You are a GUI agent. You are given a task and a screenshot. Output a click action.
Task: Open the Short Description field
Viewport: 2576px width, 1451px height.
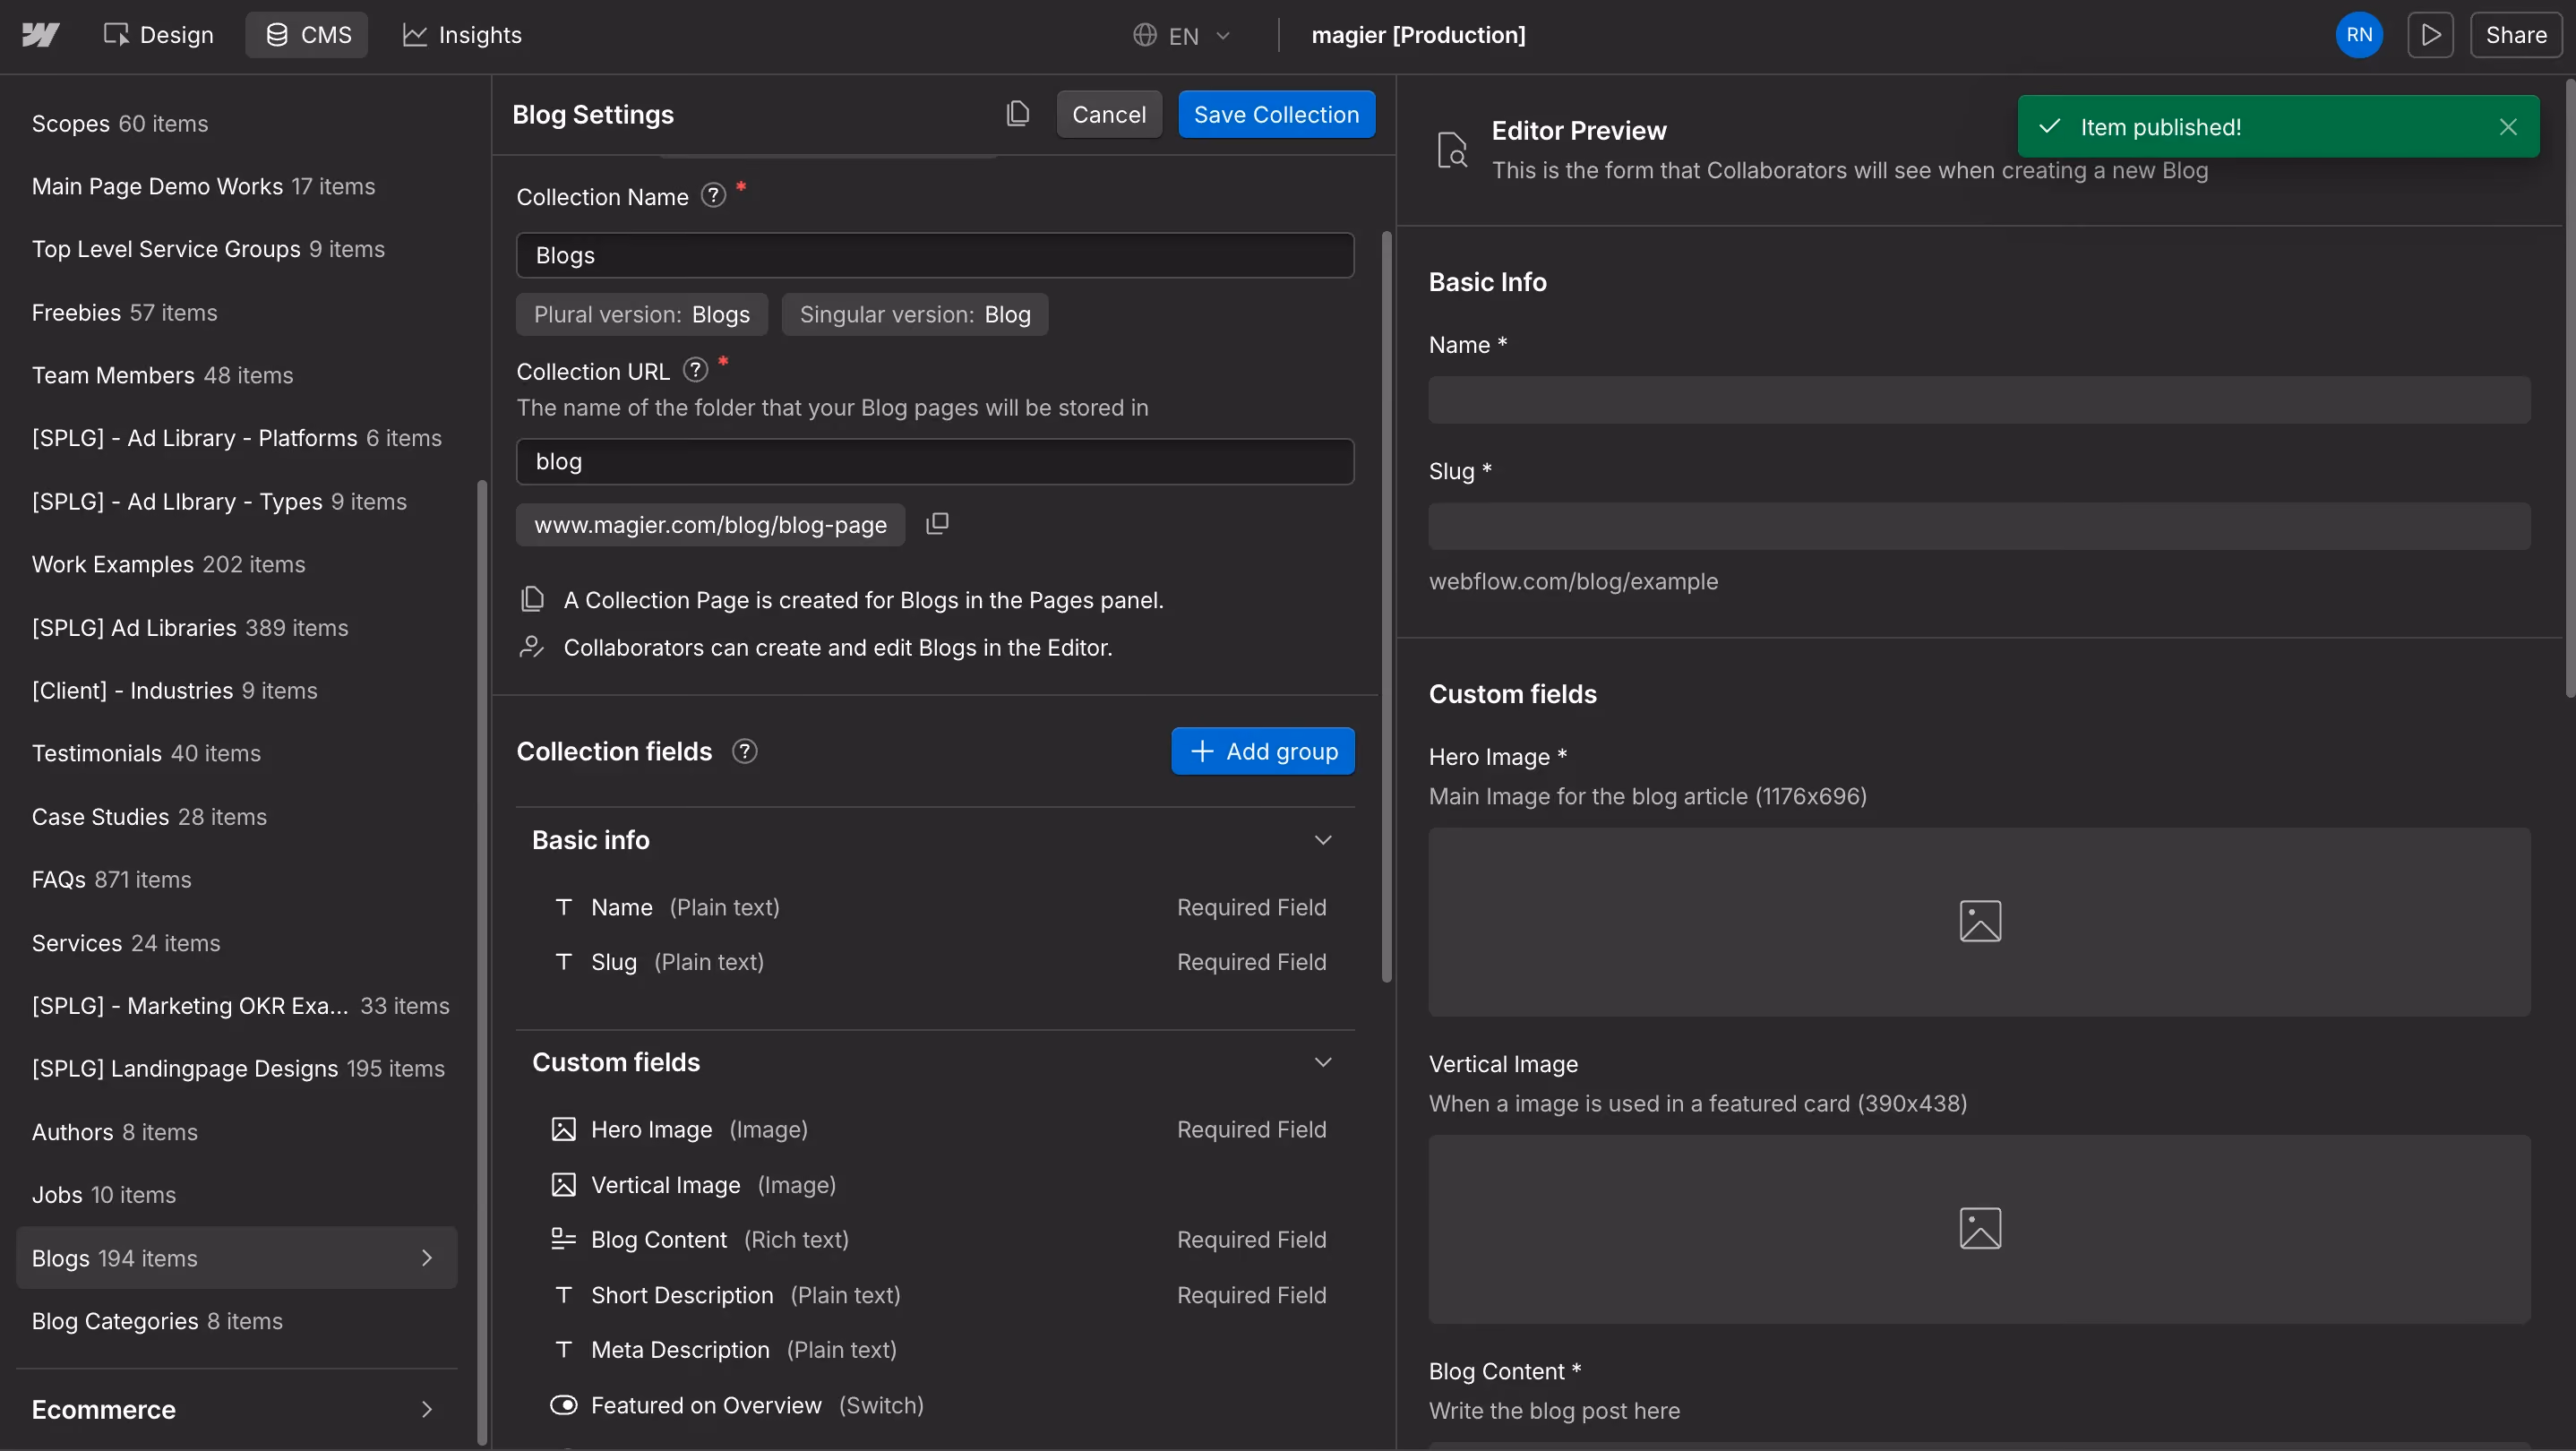935,1295
